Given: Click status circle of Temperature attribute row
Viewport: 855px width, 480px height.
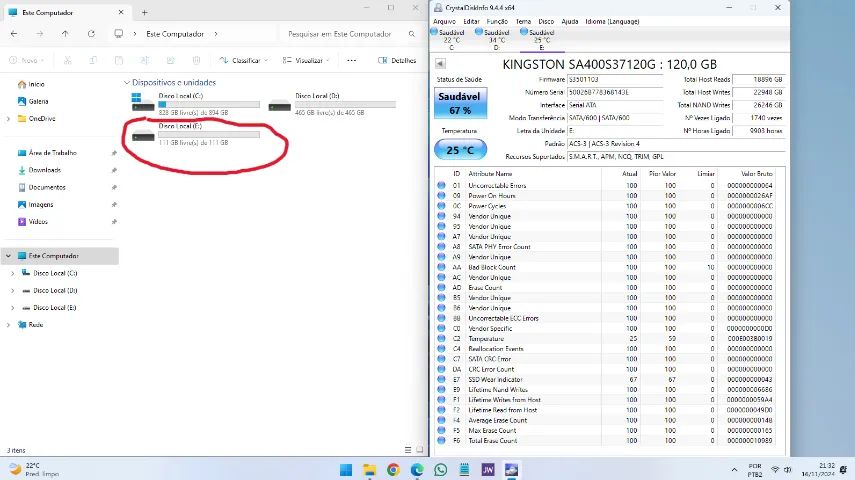Looking at the screenshot, I should tap(441, 338).
